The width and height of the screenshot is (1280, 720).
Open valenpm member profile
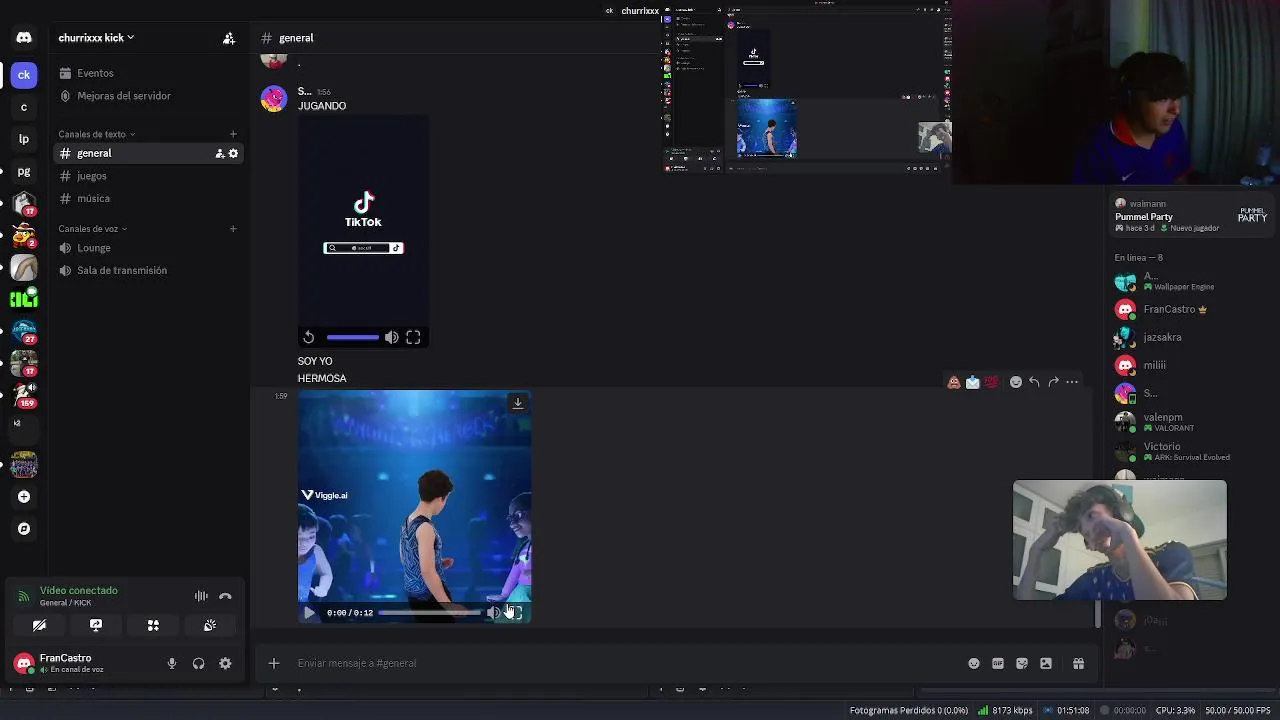pos(1188,422)
